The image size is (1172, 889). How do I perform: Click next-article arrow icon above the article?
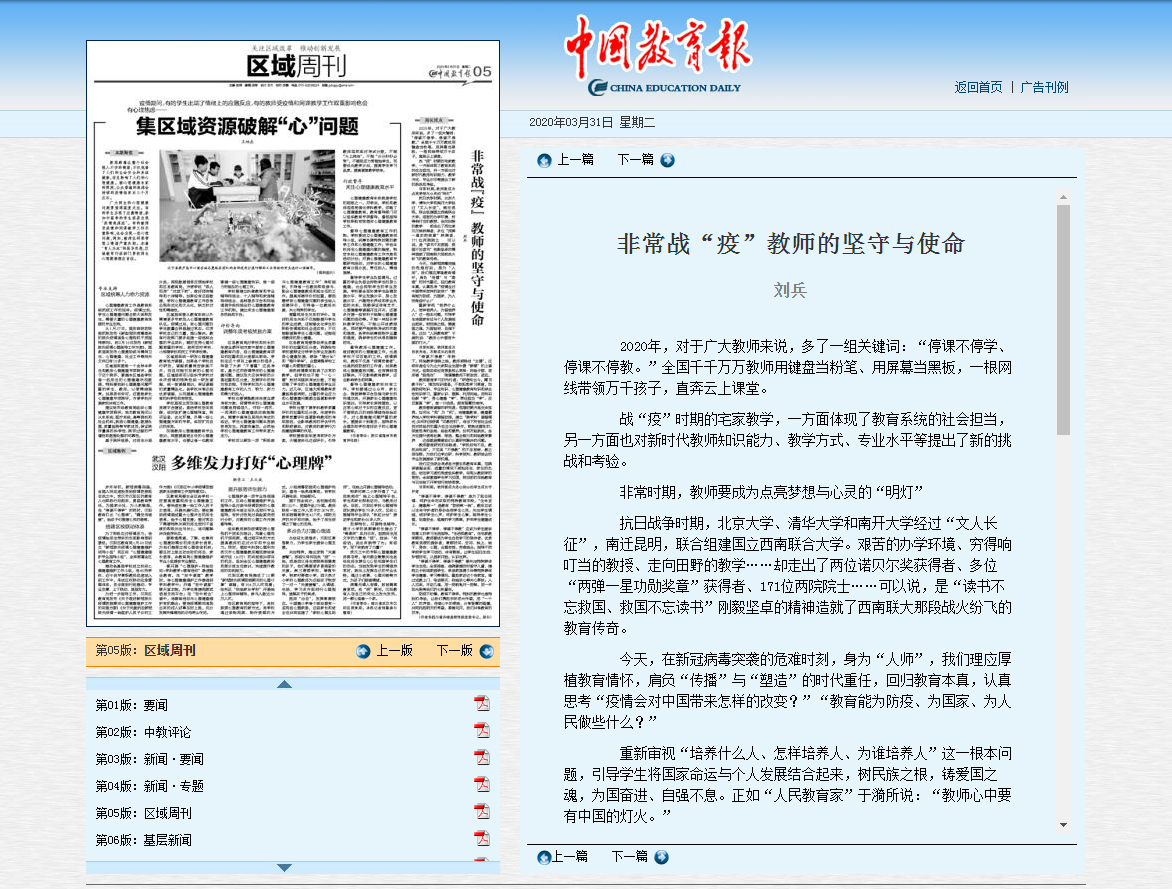(667, 160)
